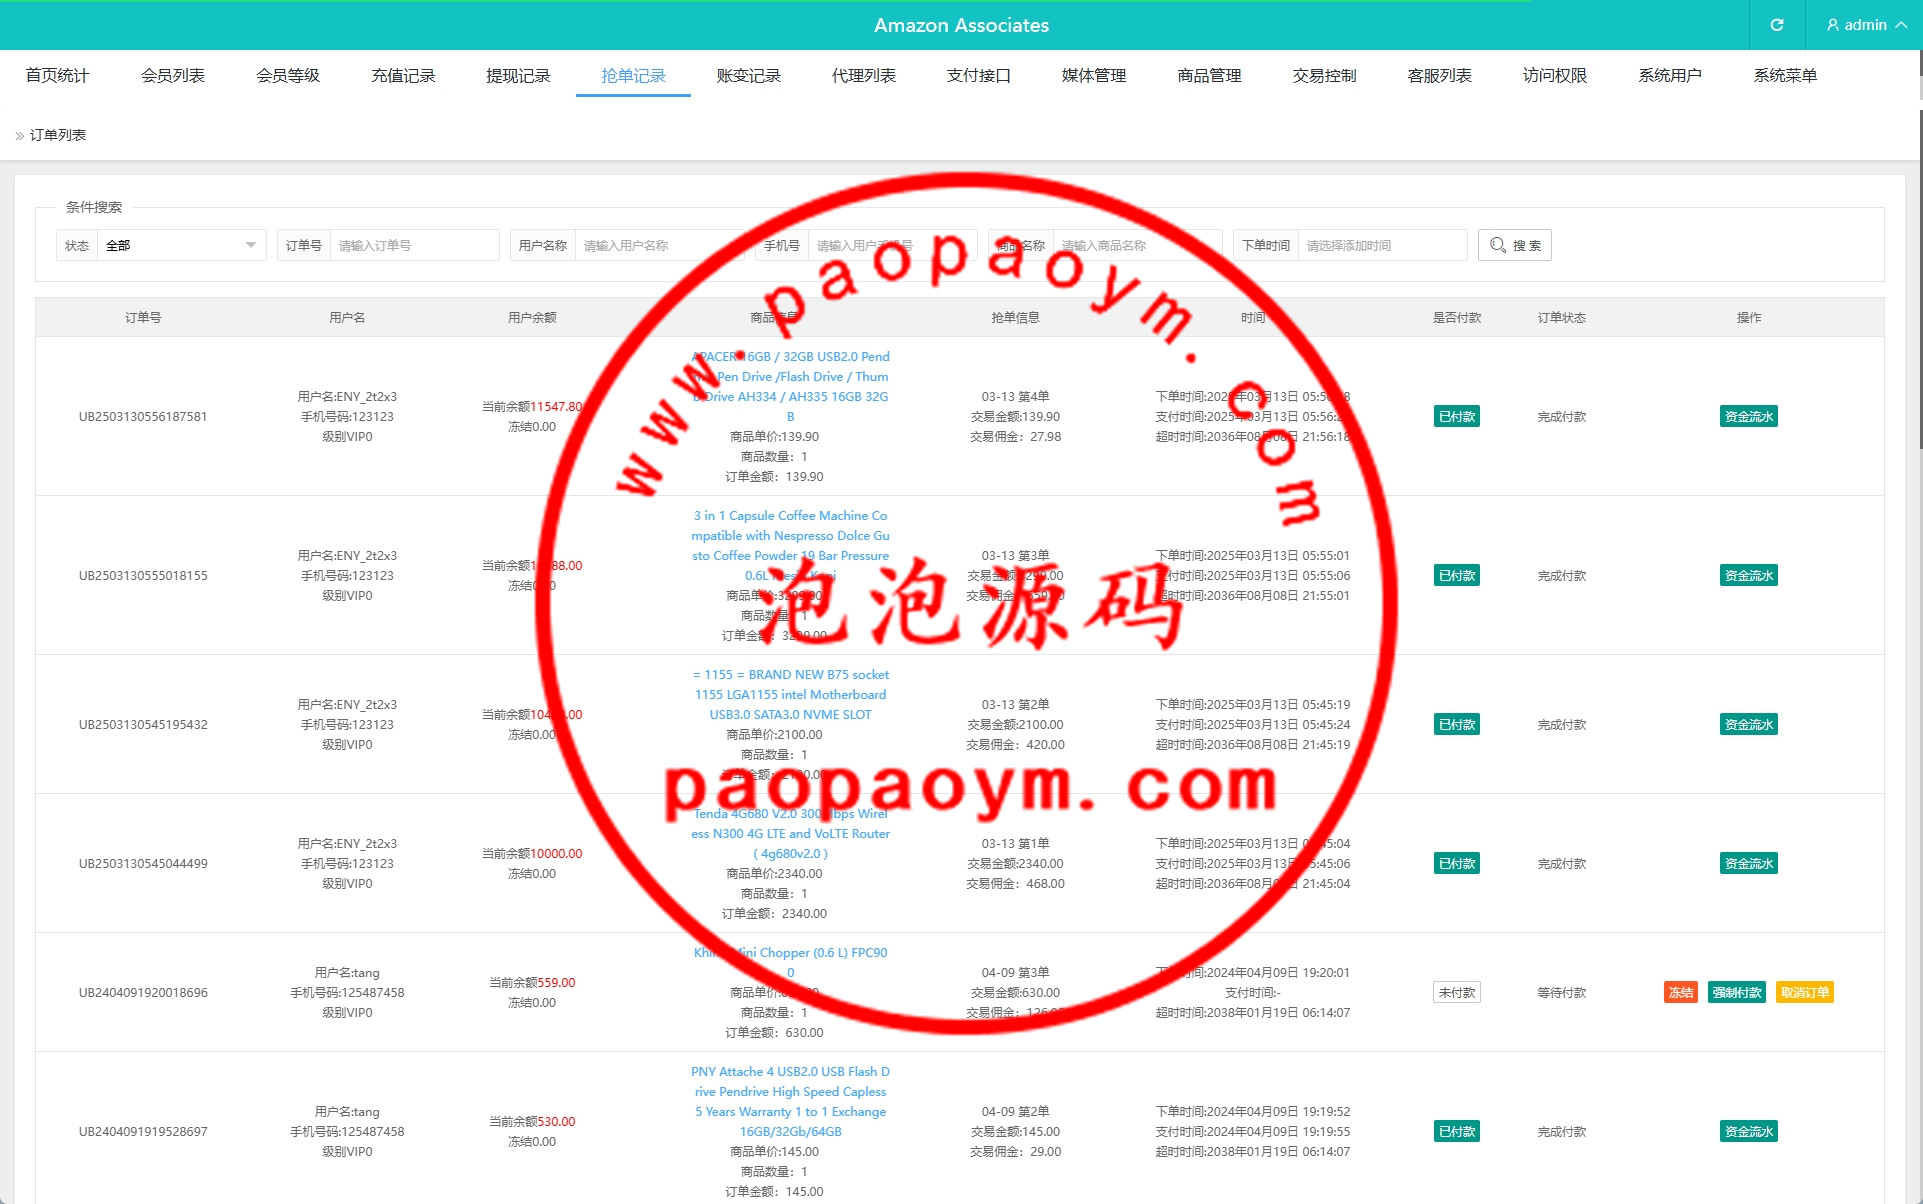Click the orange 冻结 button
The image size is (1923, 1204).
[1681, 993]
